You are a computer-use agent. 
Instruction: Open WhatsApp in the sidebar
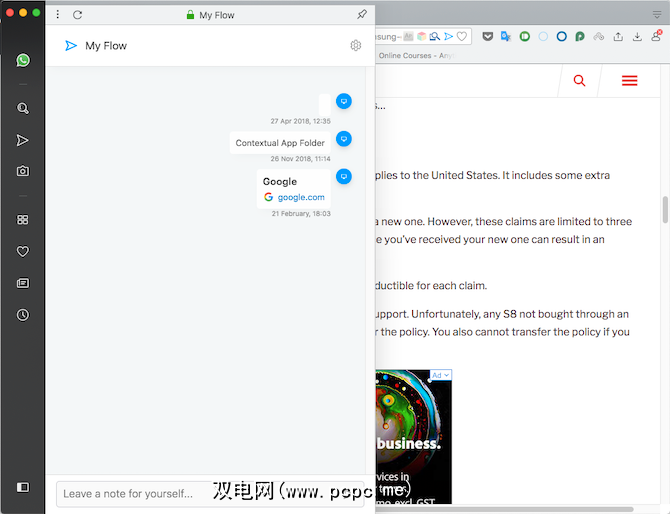(23, 60)
